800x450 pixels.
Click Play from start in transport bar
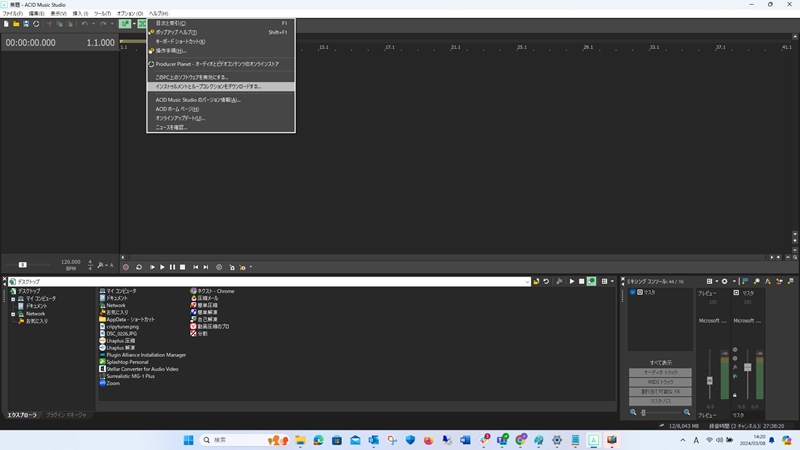point(152,267)
